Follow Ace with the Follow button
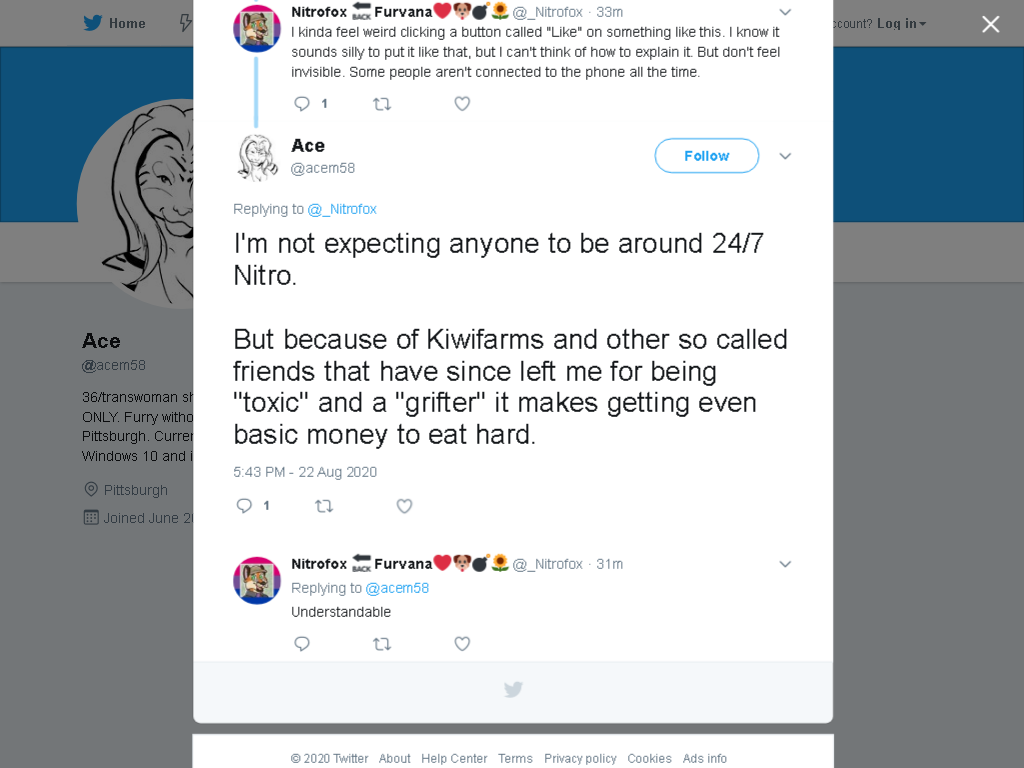 pyautogui.click(x=707, y=155)
